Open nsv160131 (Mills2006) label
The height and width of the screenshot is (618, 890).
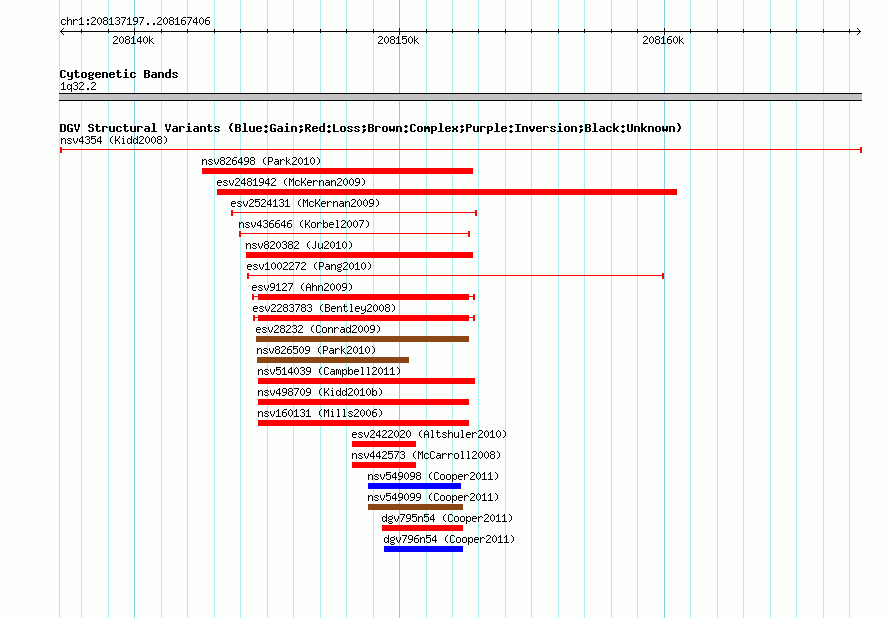[320, 413]
